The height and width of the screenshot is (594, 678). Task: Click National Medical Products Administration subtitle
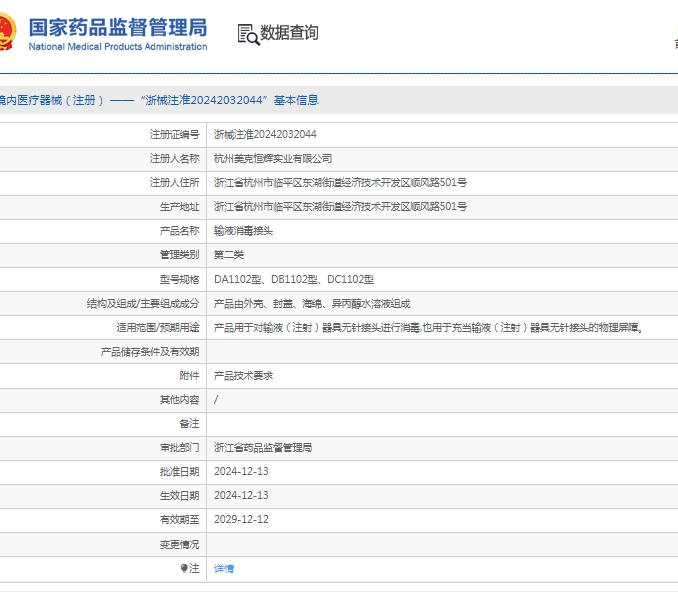(118, 47)
